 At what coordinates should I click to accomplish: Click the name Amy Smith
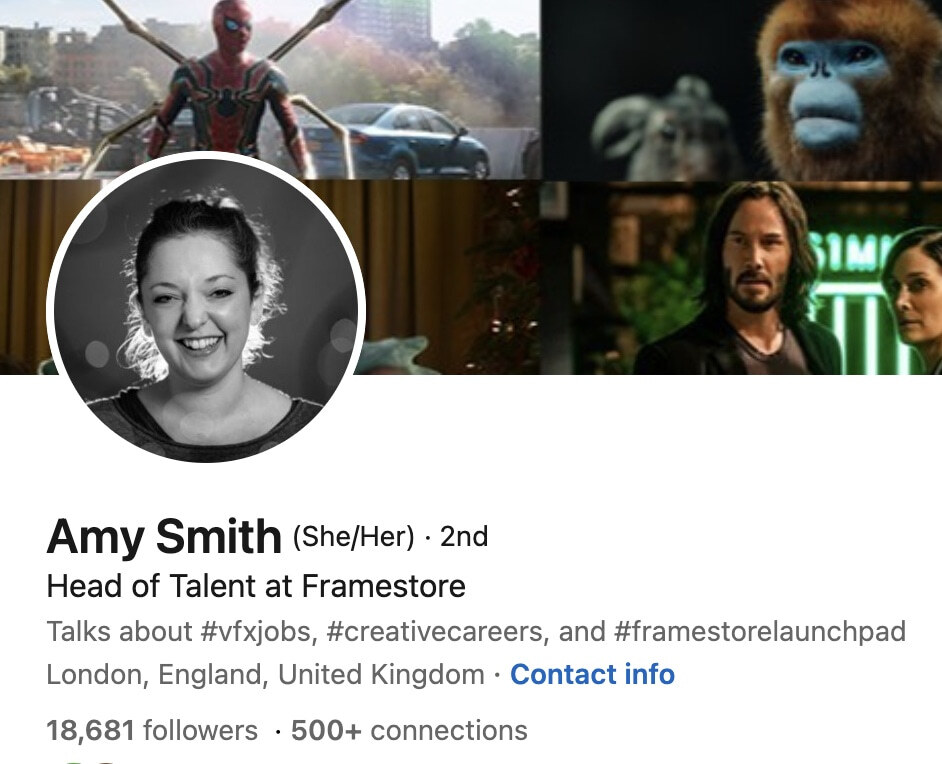click(160, 536)
